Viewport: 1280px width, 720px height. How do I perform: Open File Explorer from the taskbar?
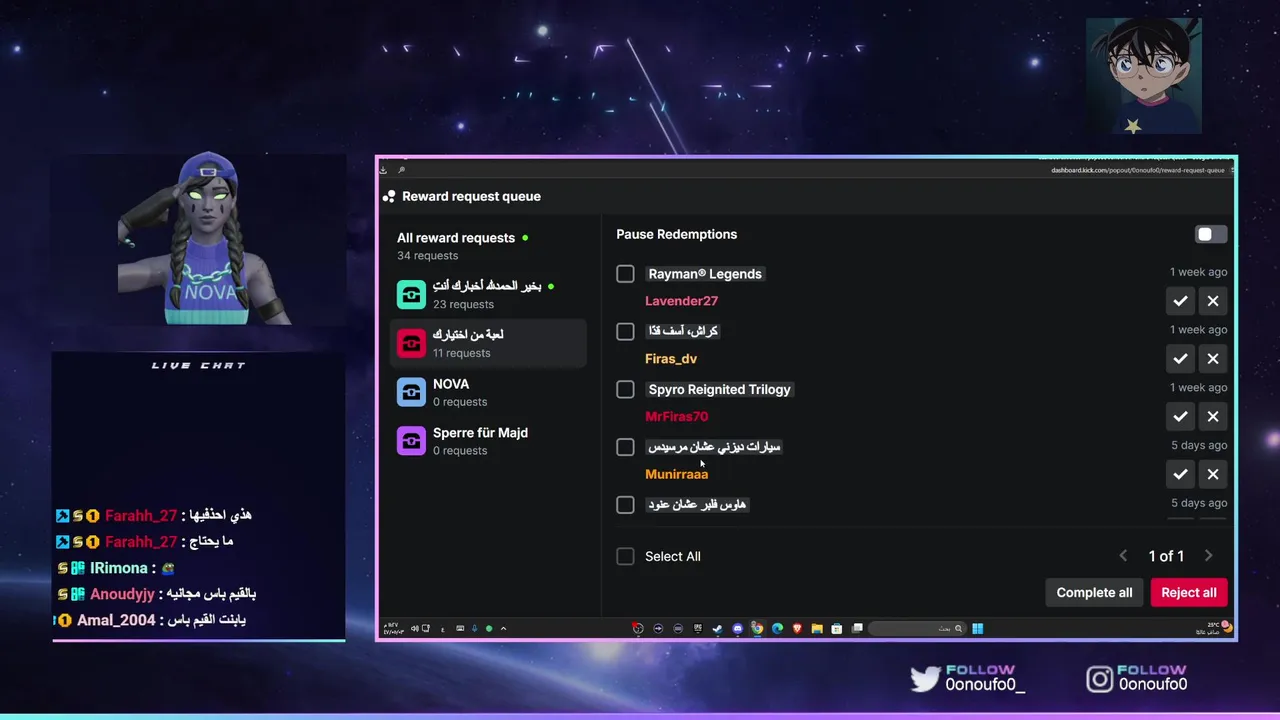tap(817, 629)
